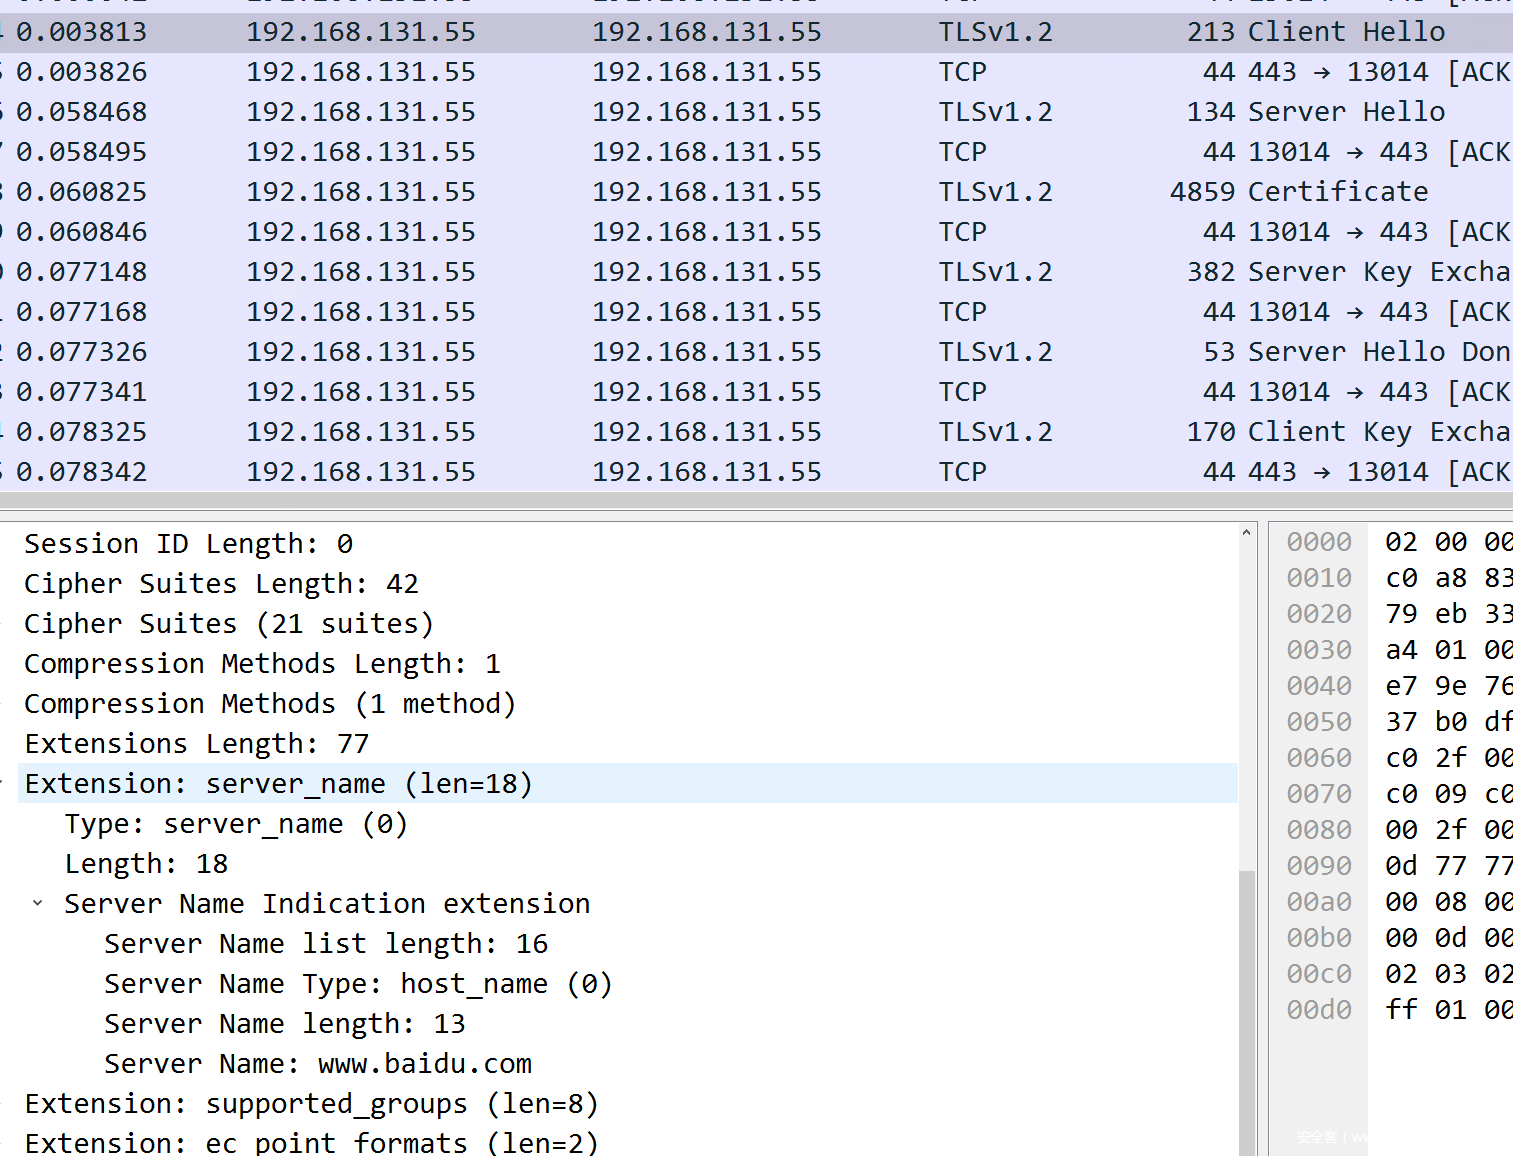Select the Client Key Exchange packet

(x=700, y=432)
